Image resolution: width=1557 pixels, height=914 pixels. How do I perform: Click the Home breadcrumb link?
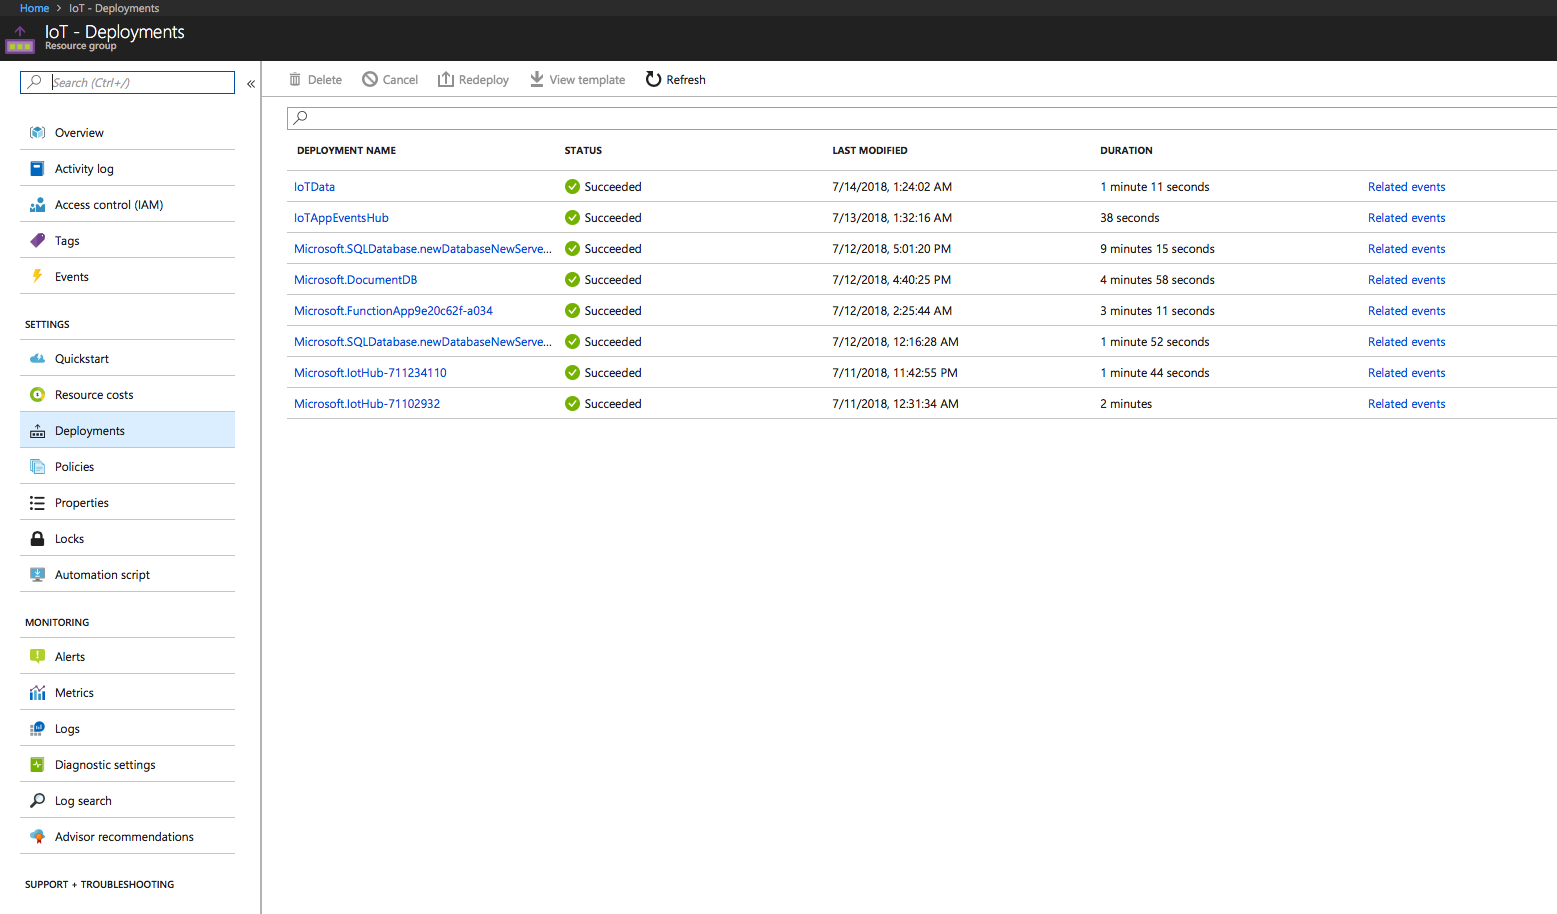pos(34,8)
